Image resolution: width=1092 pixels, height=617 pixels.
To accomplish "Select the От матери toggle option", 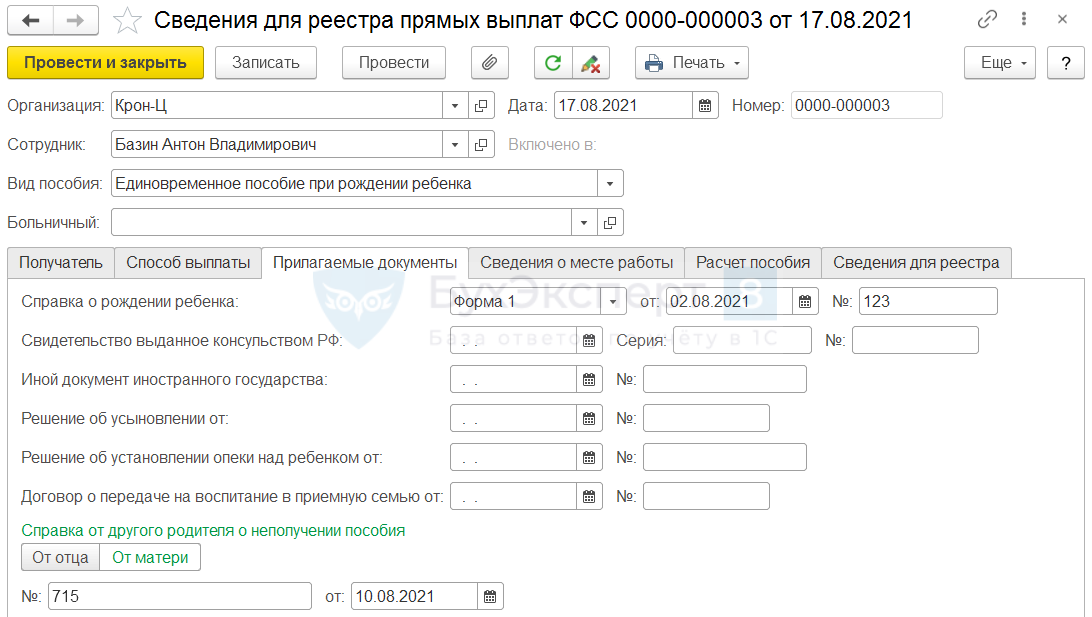I will pyautogui.click(x=150, y=558).
